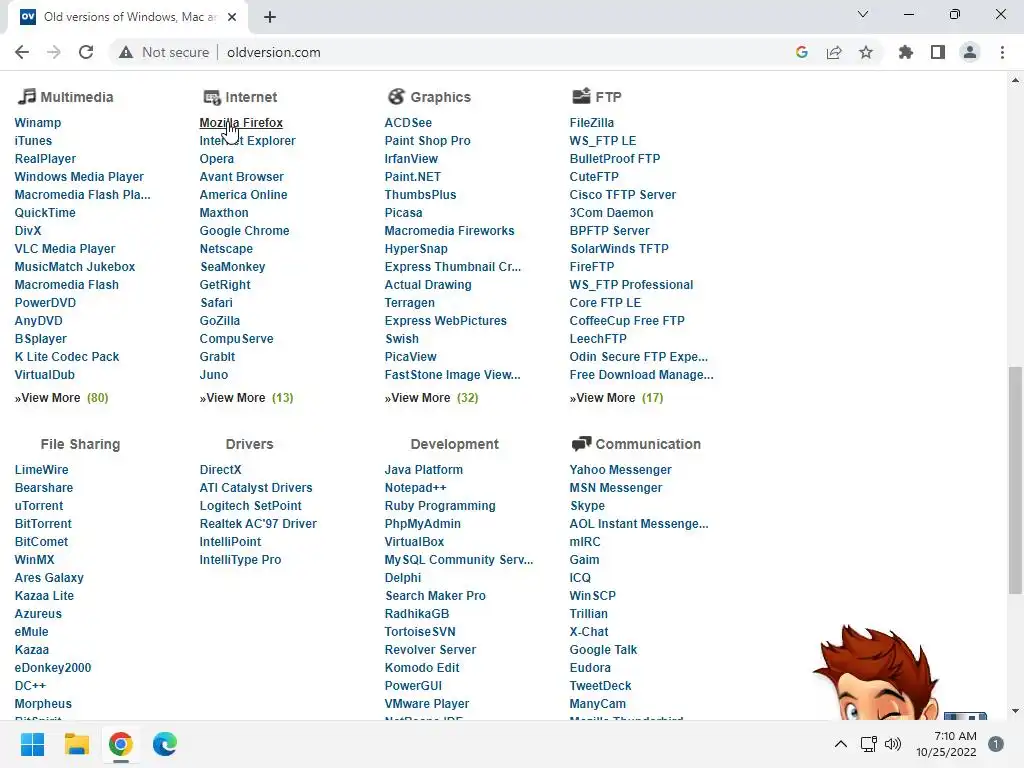This screenshot has height=768, width=1024.
Task: Click the scrollbar down arrow
Action: [x=1015, y=711]
